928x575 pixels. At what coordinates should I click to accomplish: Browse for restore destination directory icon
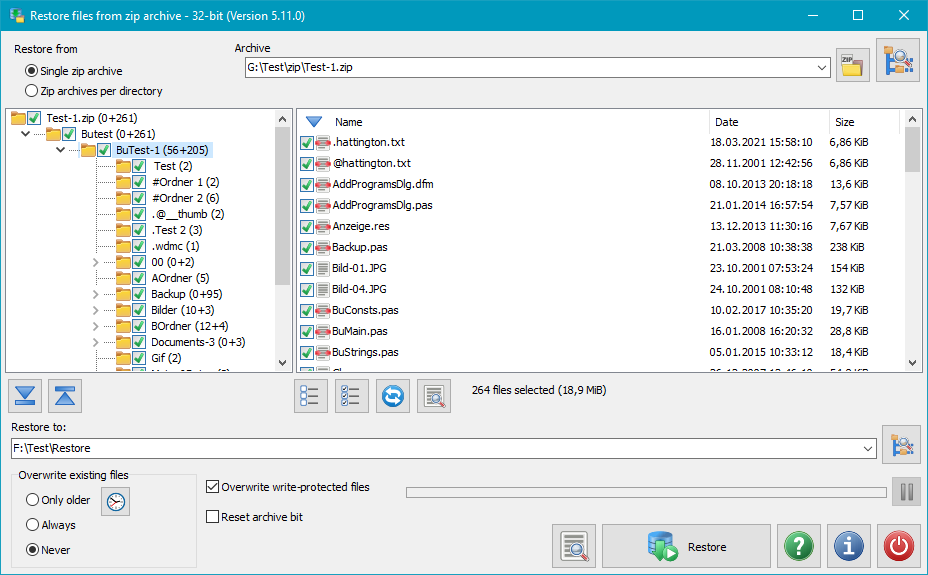tap(901, 444)
